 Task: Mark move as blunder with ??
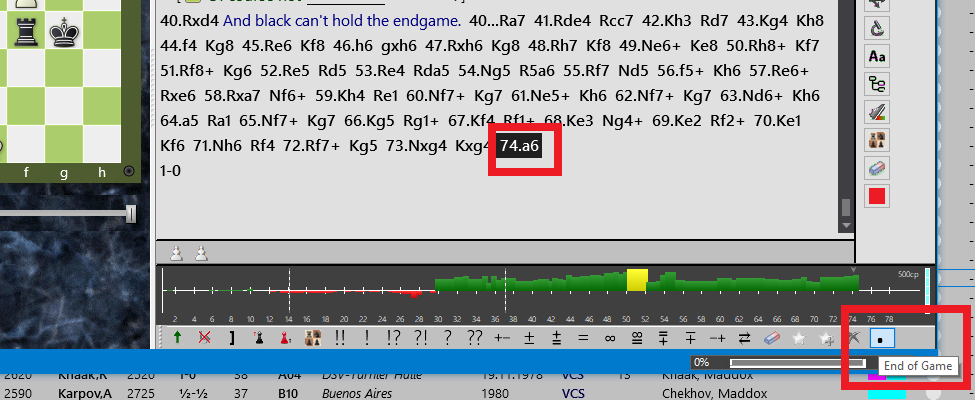pos(474,338)
